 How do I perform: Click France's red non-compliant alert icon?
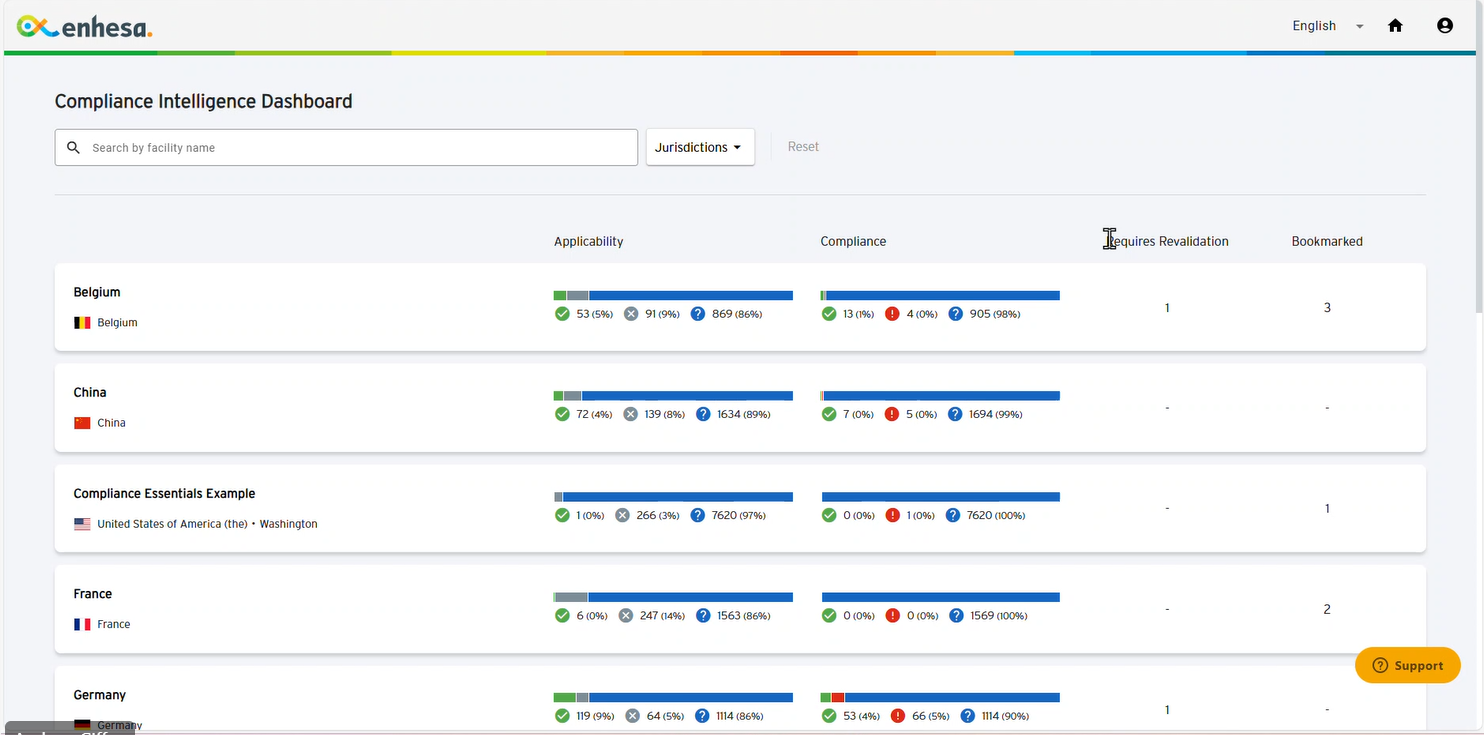pyautogui.click(x=892, y=616)
